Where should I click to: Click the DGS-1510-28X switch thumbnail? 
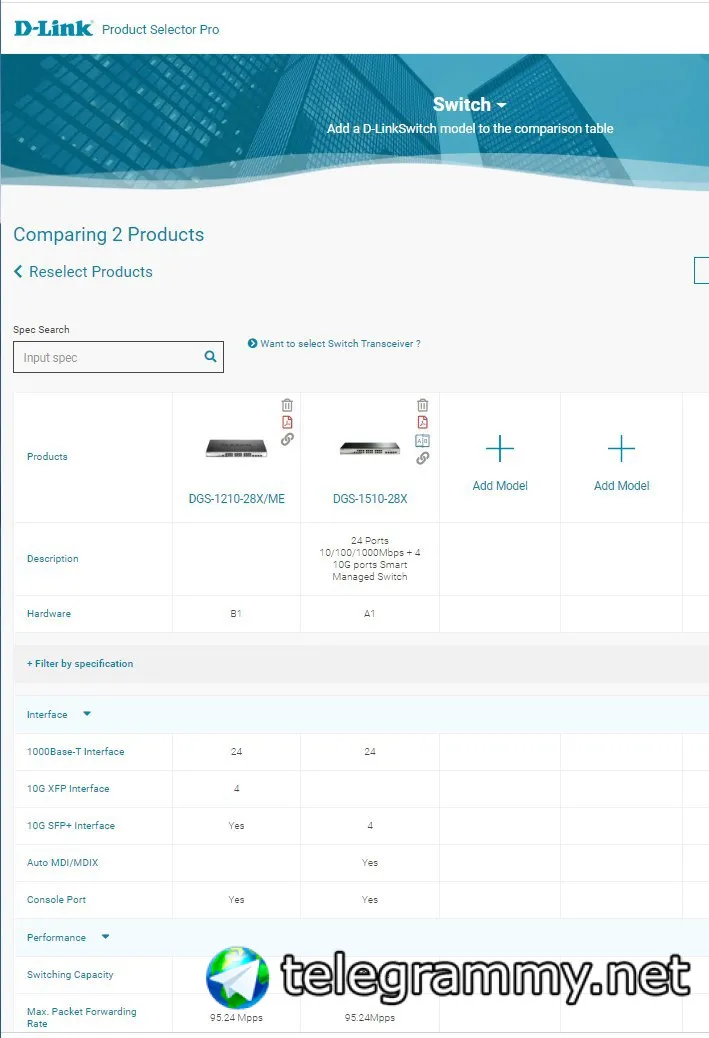click(x=370, y=449)
